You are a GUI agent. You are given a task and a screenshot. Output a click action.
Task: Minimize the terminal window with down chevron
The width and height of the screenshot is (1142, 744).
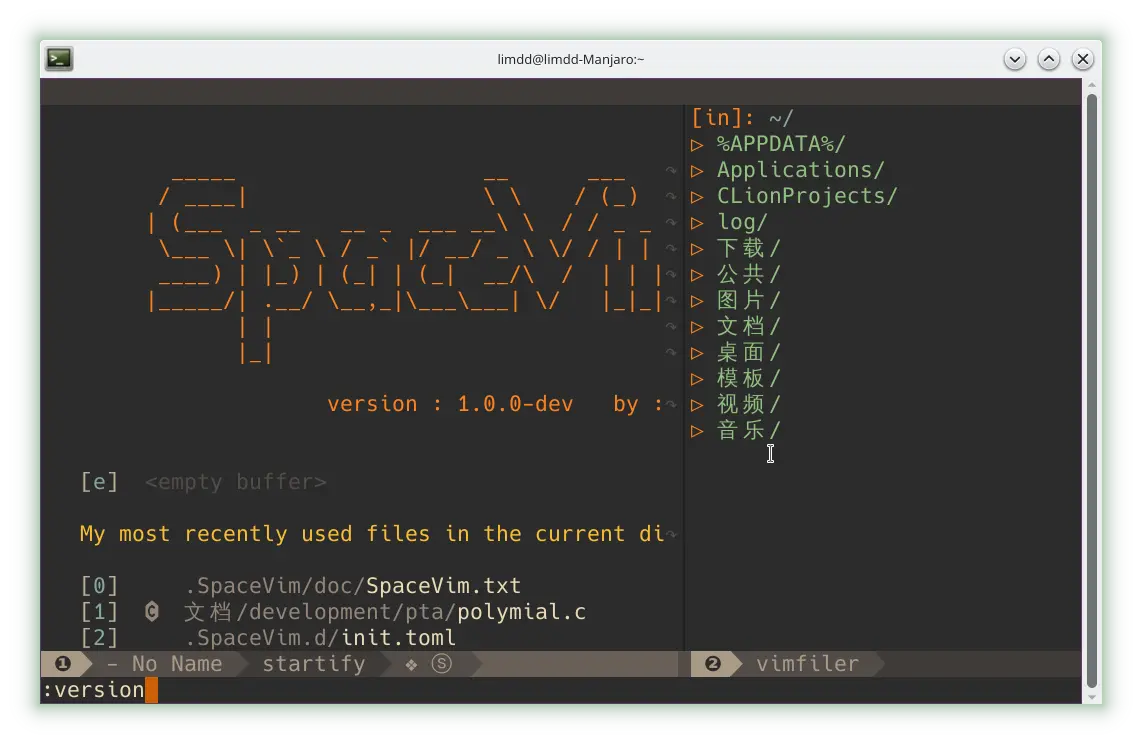coord(1015,59)
